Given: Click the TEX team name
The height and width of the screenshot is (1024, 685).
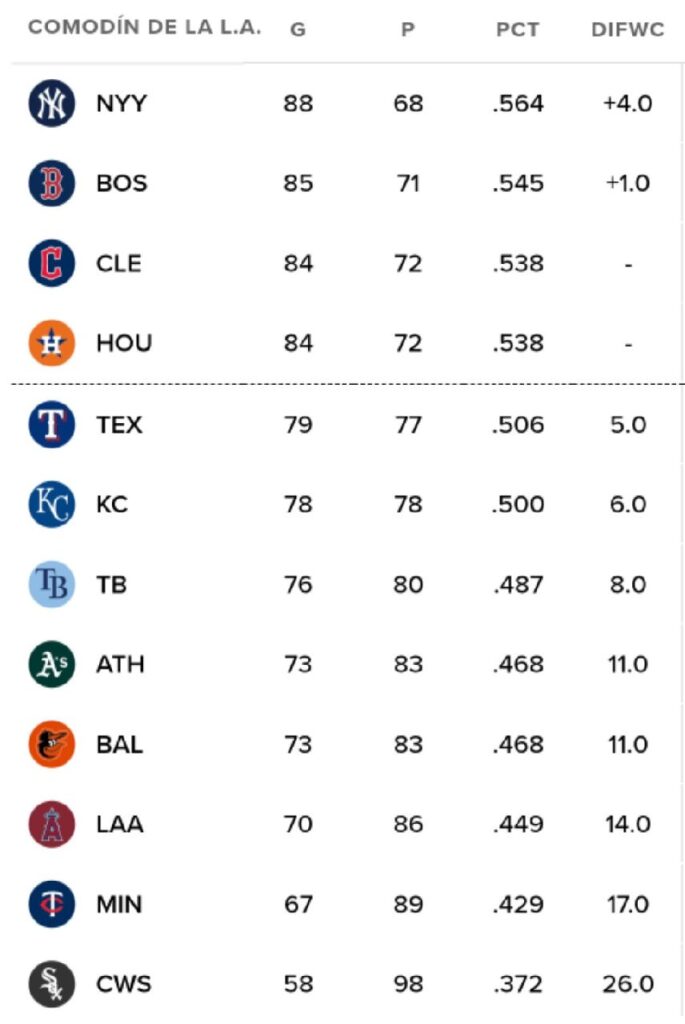Looking at the screenshot, I should tap(119, 425).
